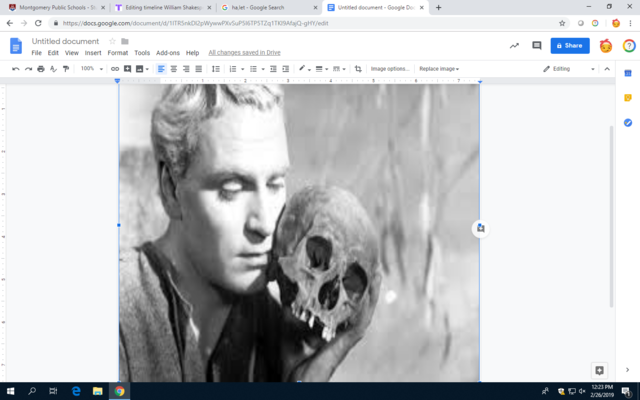Click the Untitled document title field

tap(65, 41)
